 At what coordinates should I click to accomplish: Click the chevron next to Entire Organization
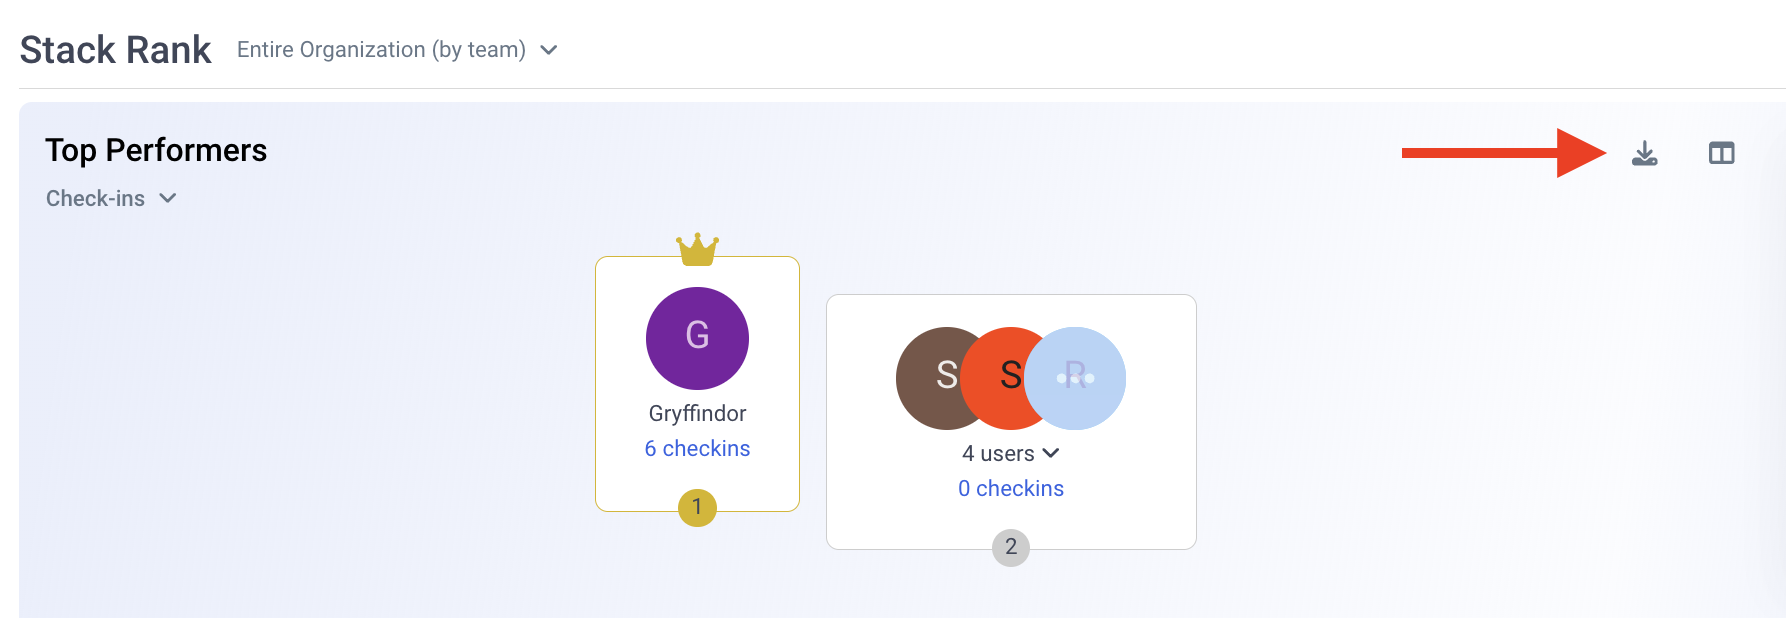[548, 50]
